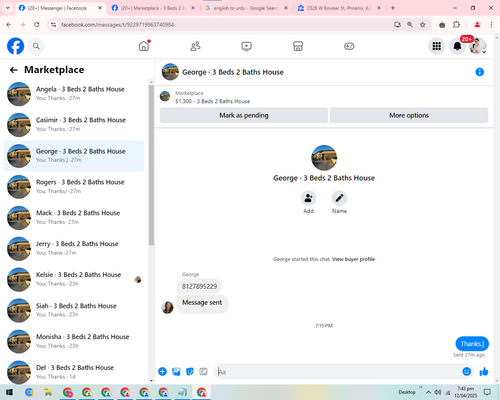Screen dimensions: 500x400
Task: Open Chrome three-dot menu
Action: tap(491, 24)
